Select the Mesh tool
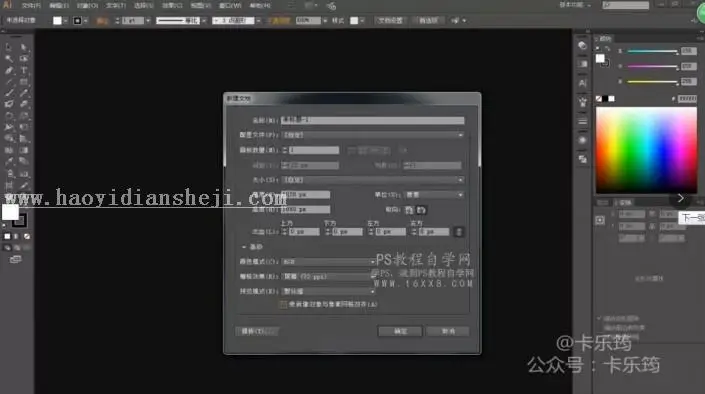Image resolution: width=705 pixels, height=394 pixels. pos(9,150)
